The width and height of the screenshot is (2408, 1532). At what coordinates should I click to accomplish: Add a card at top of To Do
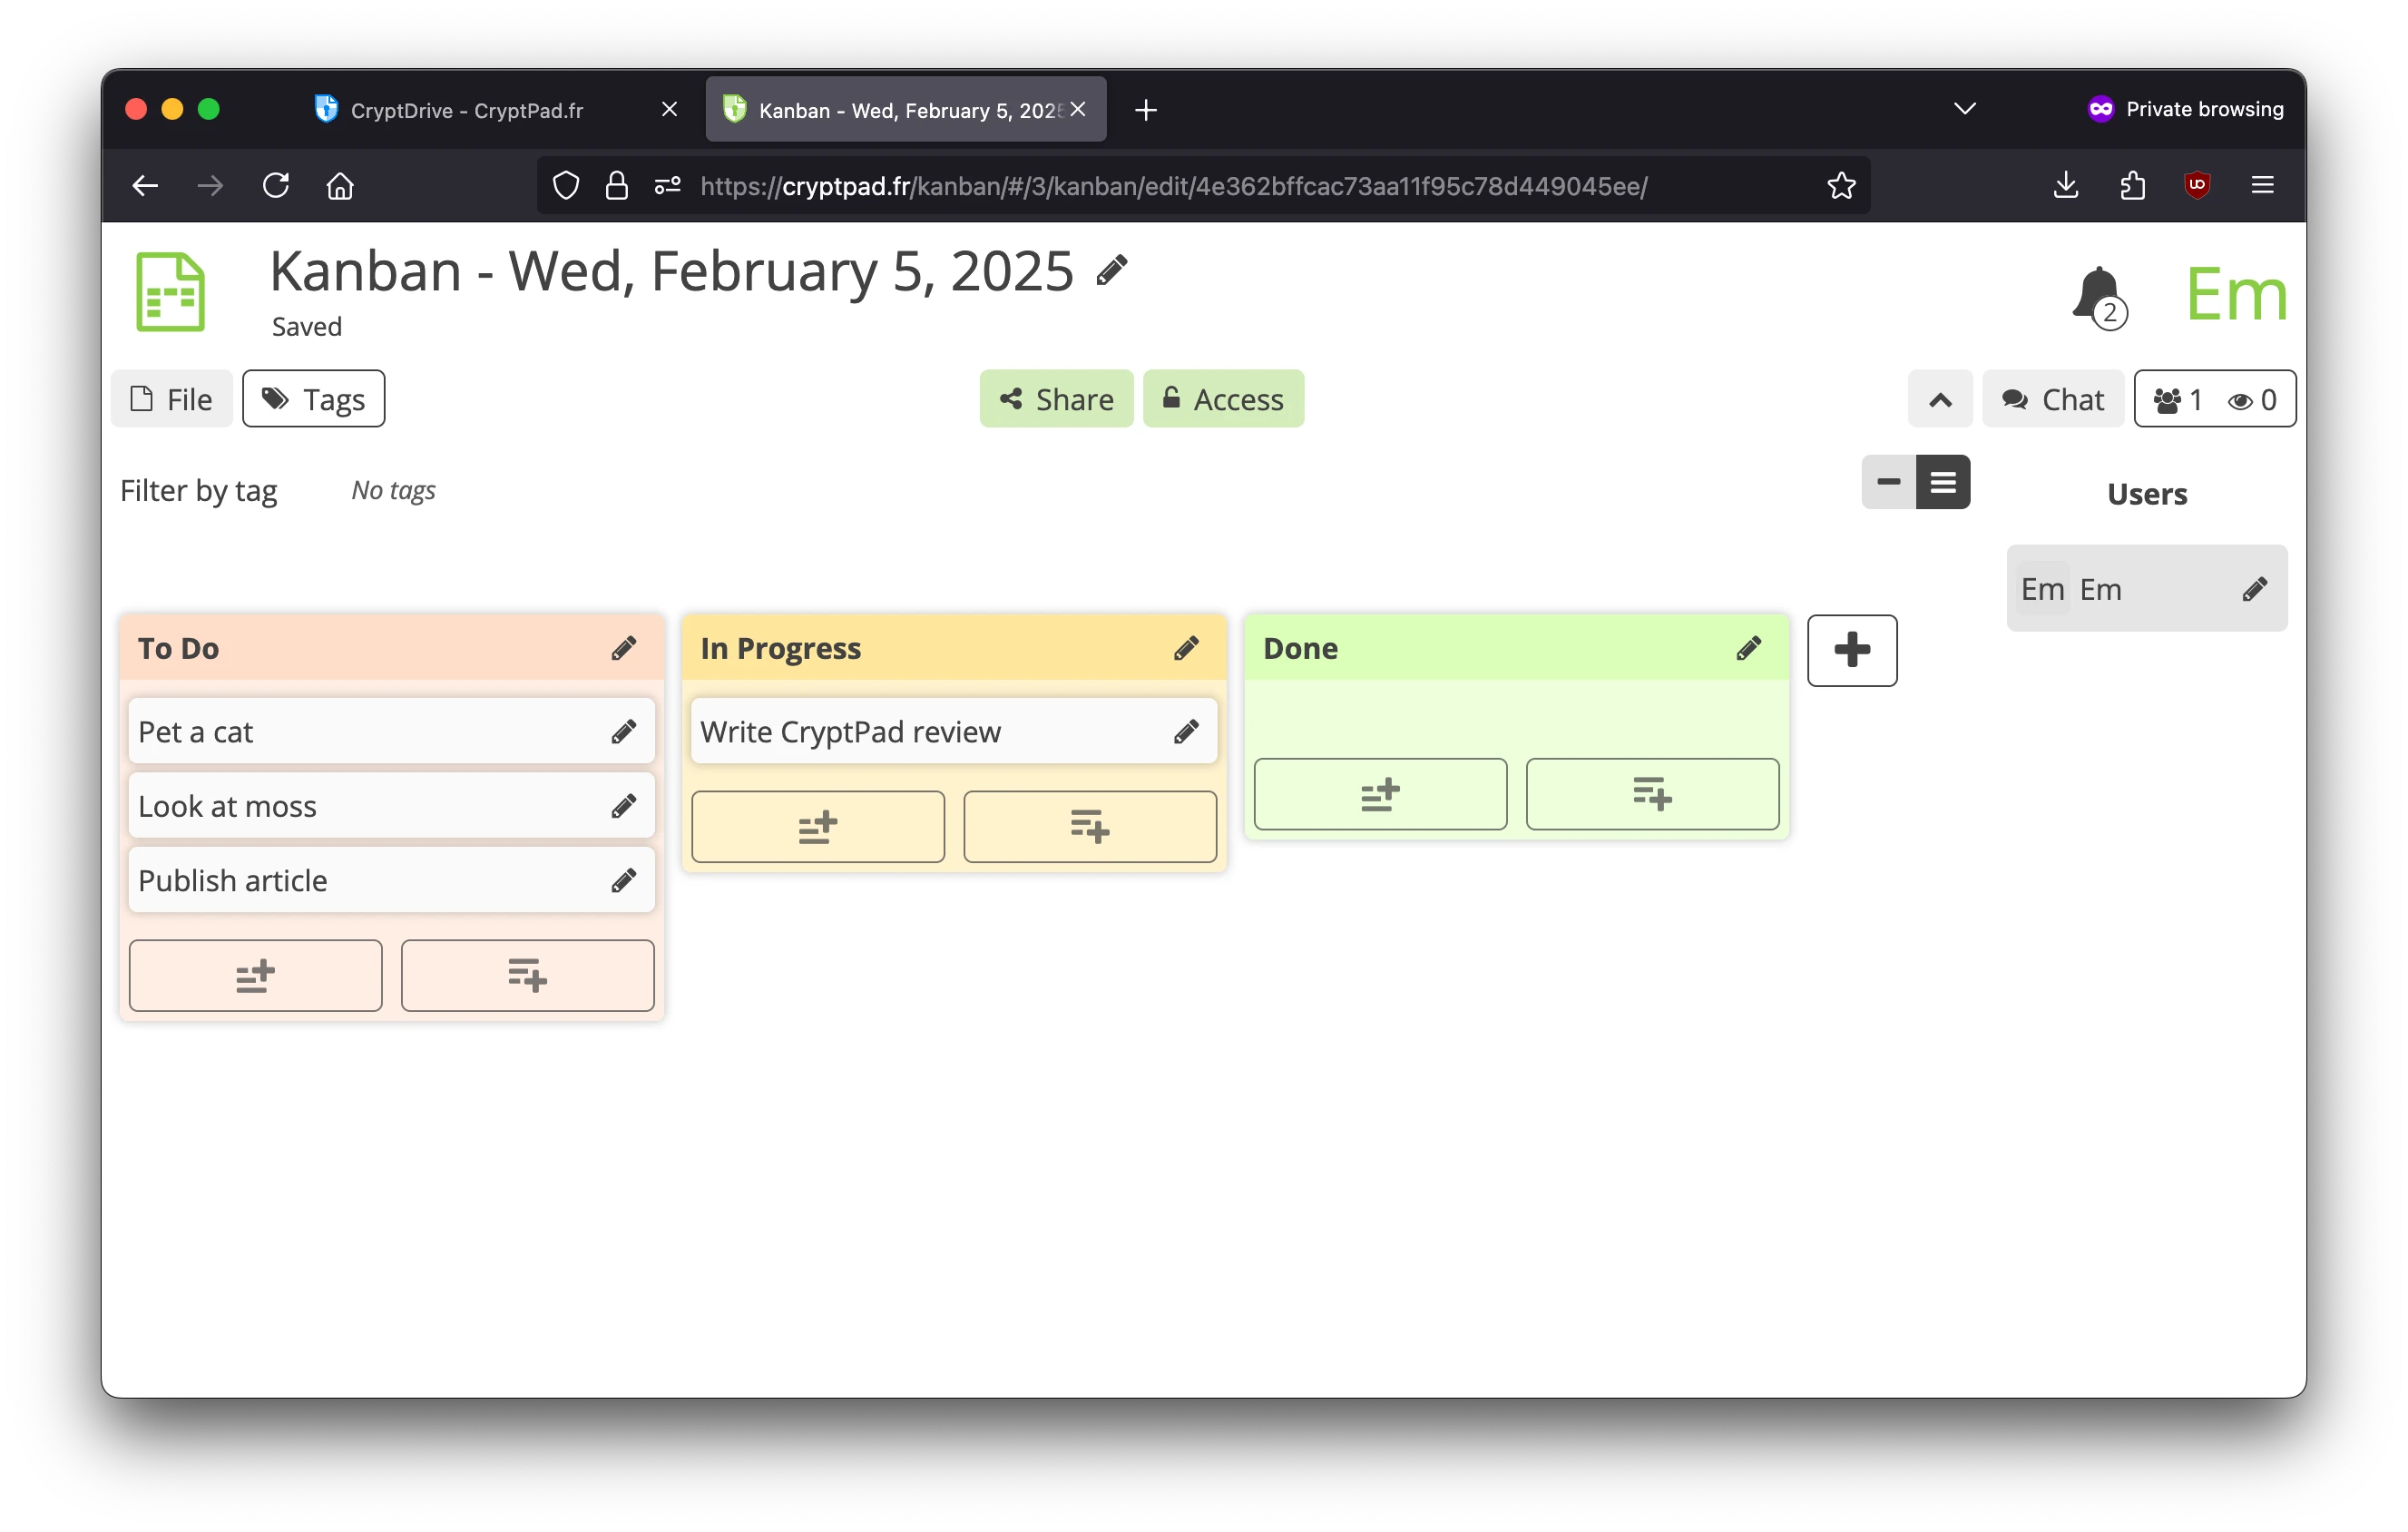(x=254, y=975)
